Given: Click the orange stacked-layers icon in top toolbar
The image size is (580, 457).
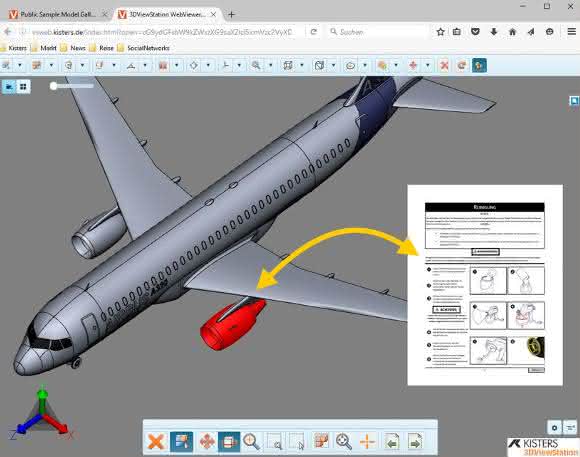Looking at the screenshot, I should [x=382, y=65].
